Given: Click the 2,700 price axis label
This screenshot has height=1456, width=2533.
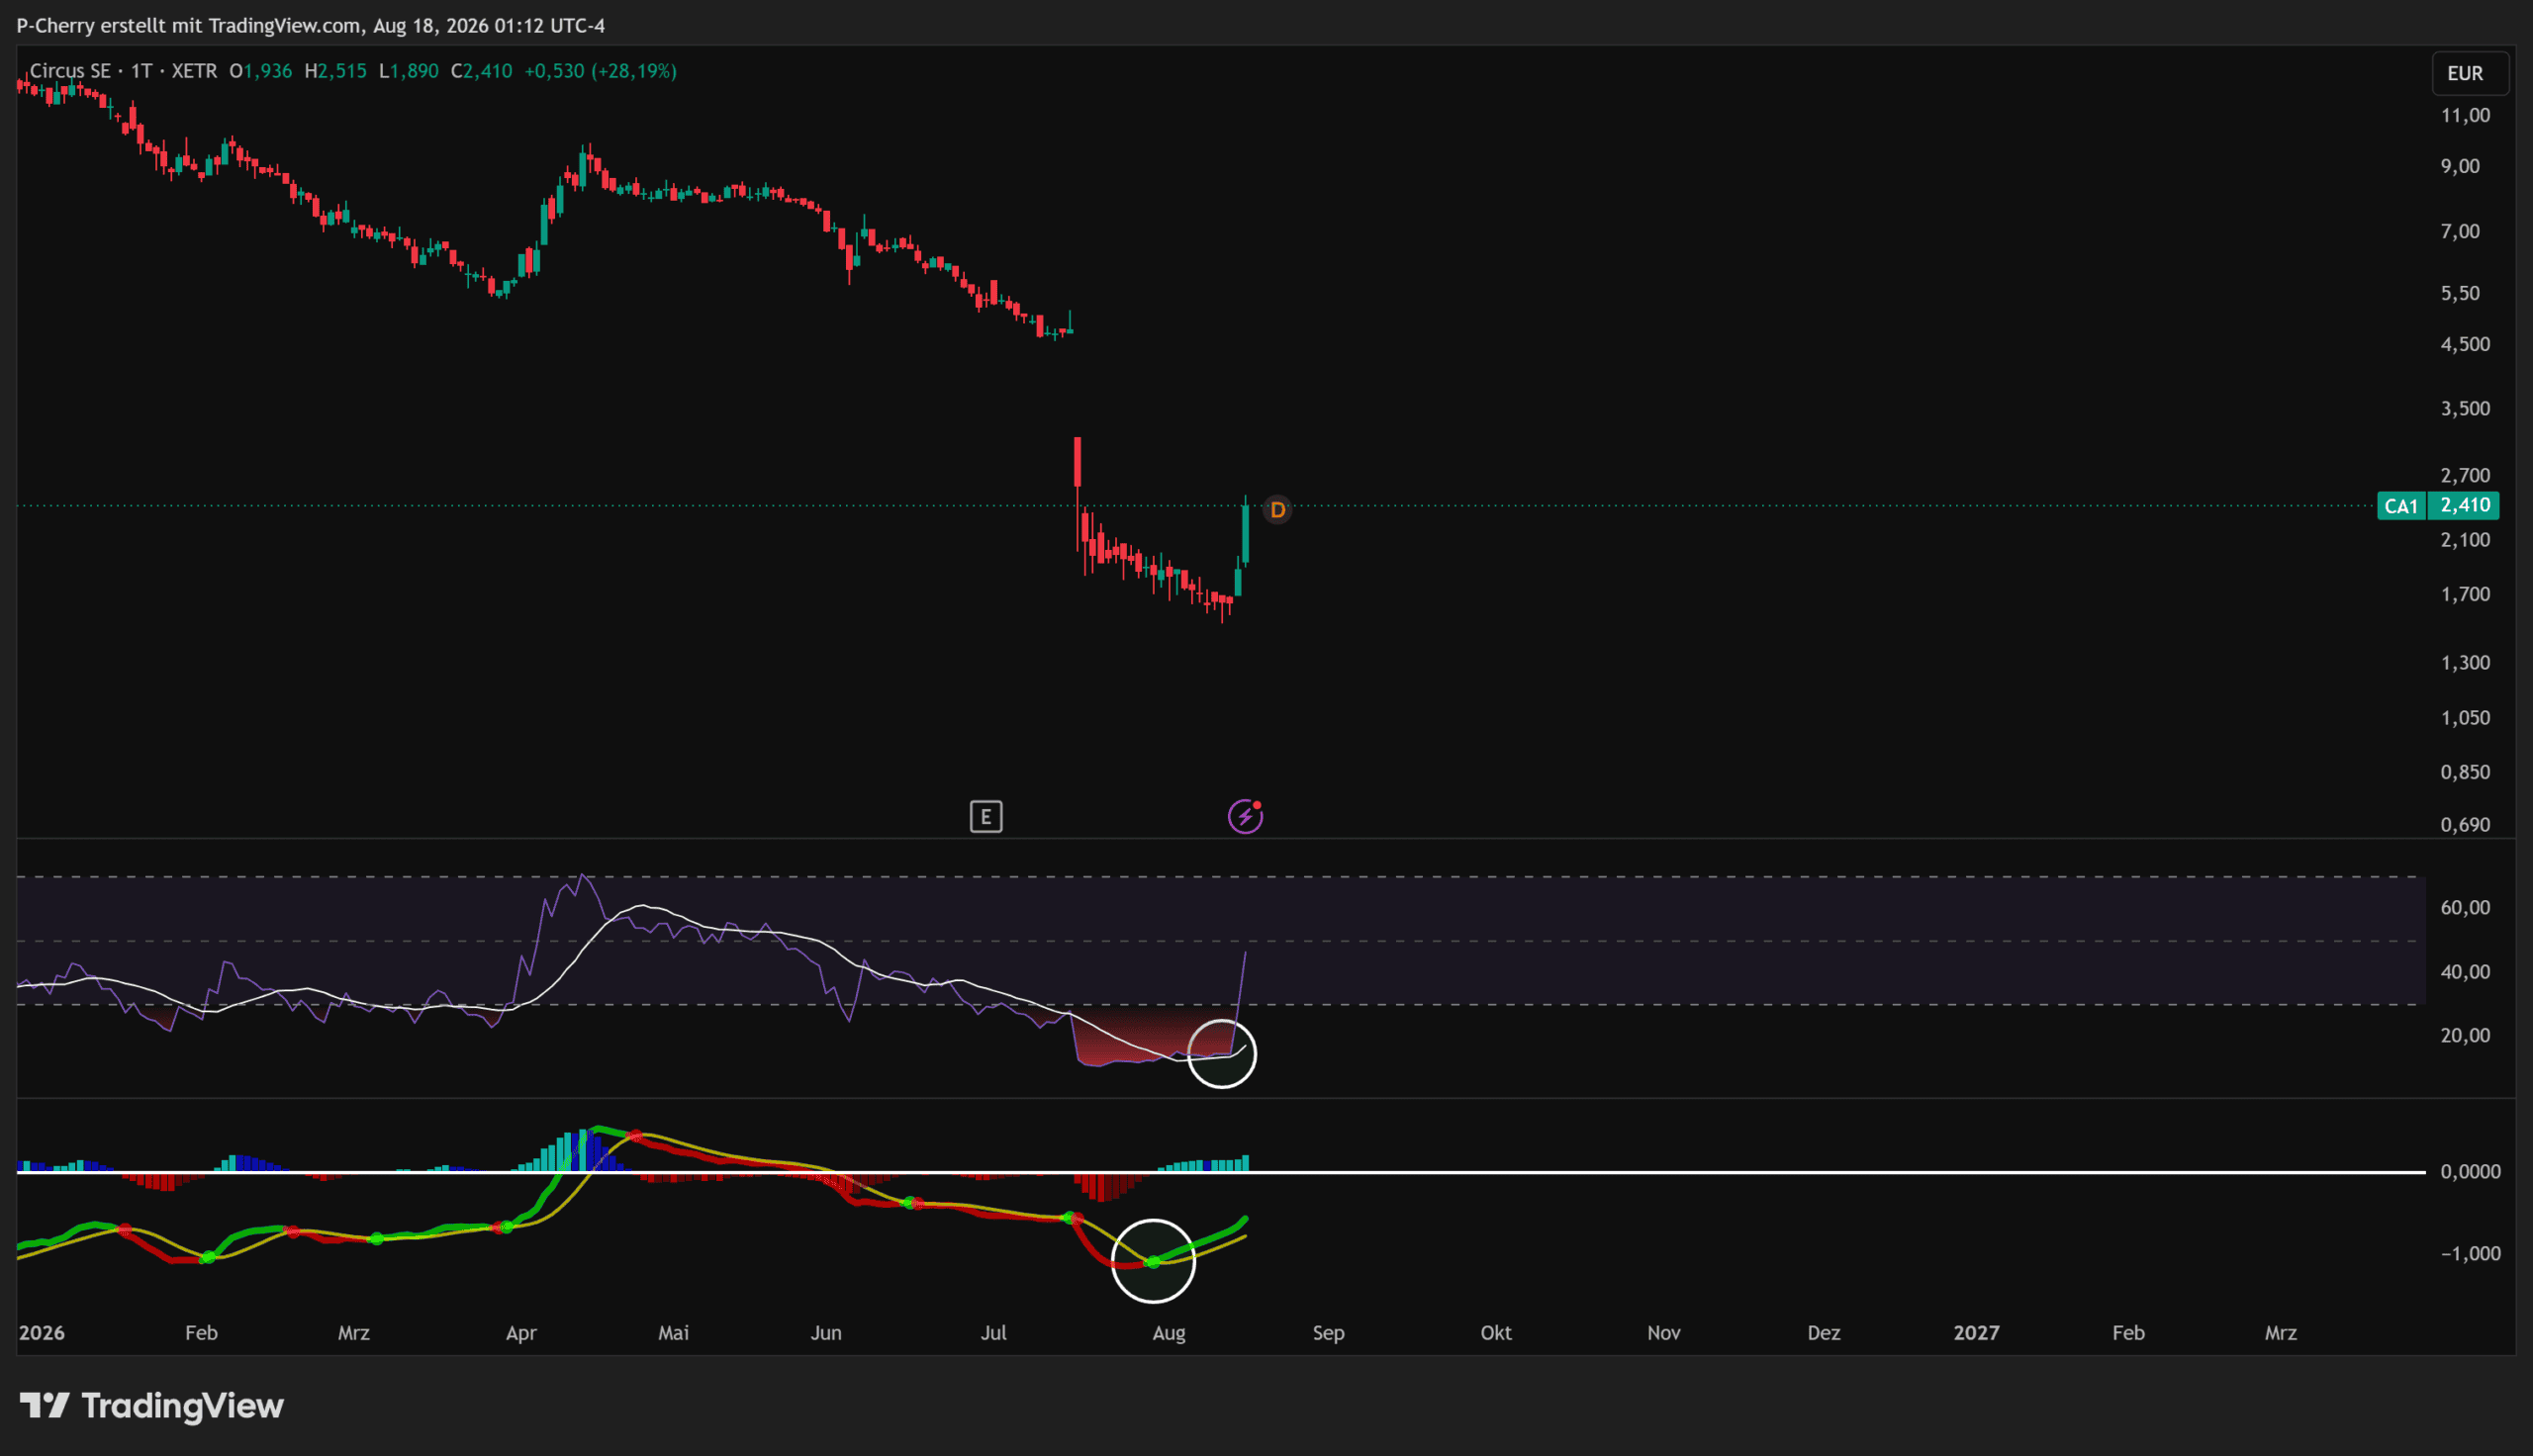Looking at the screenshot, I should (2465, 476).
